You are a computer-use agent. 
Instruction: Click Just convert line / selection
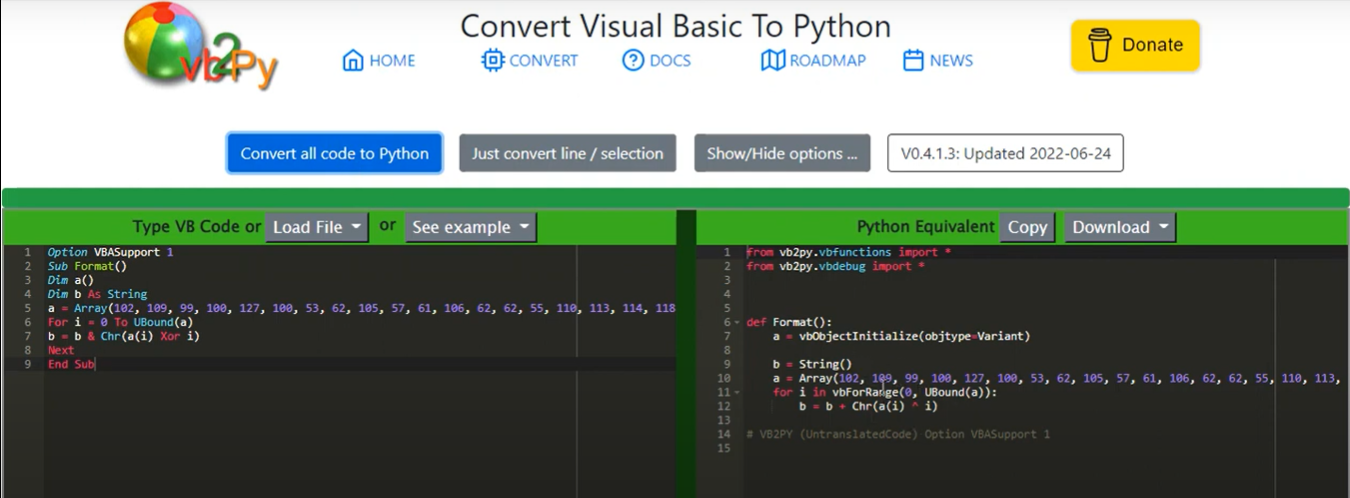568,153
